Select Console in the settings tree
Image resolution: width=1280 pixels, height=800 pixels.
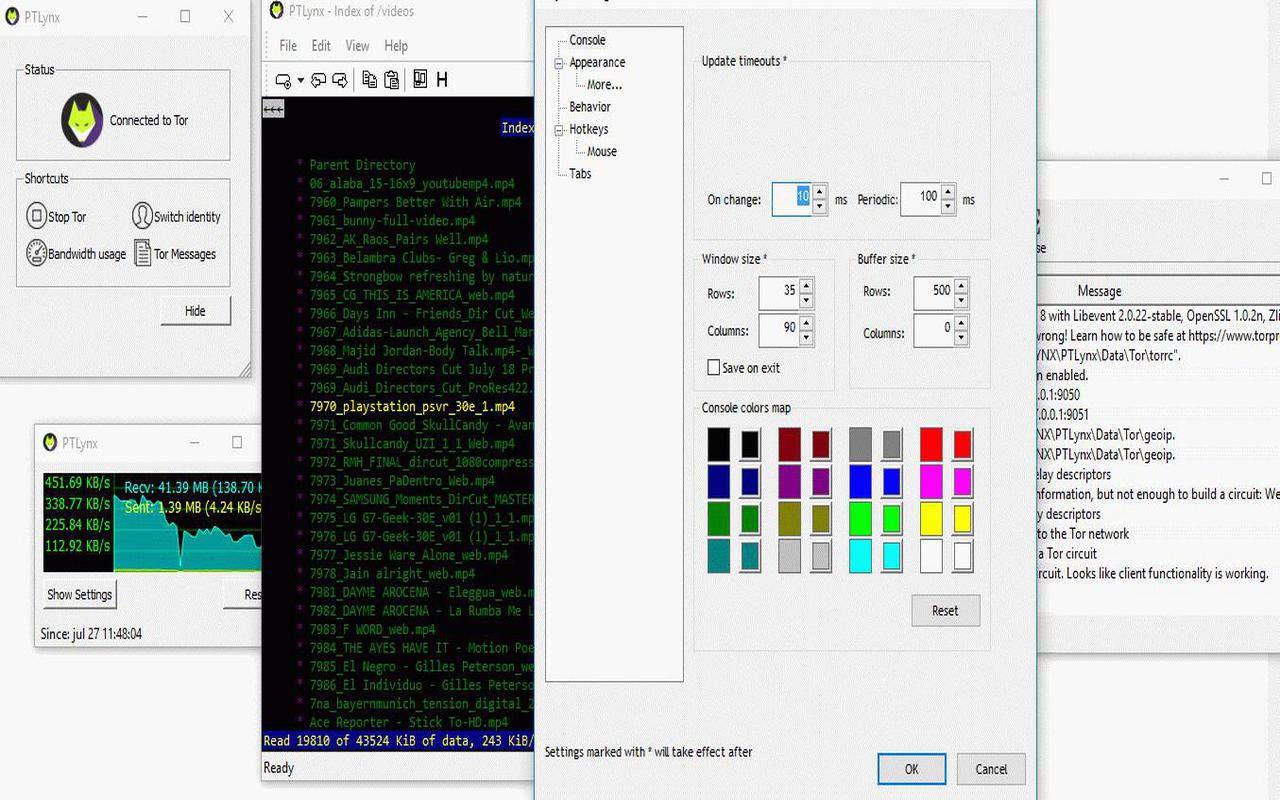[588, 40]
